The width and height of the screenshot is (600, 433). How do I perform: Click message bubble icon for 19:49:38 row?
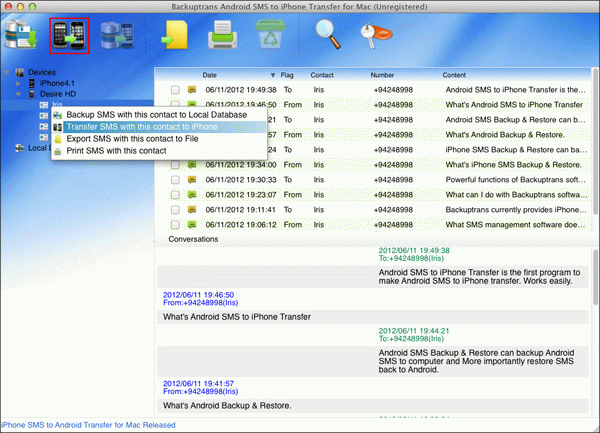click(x=192, y=90)
